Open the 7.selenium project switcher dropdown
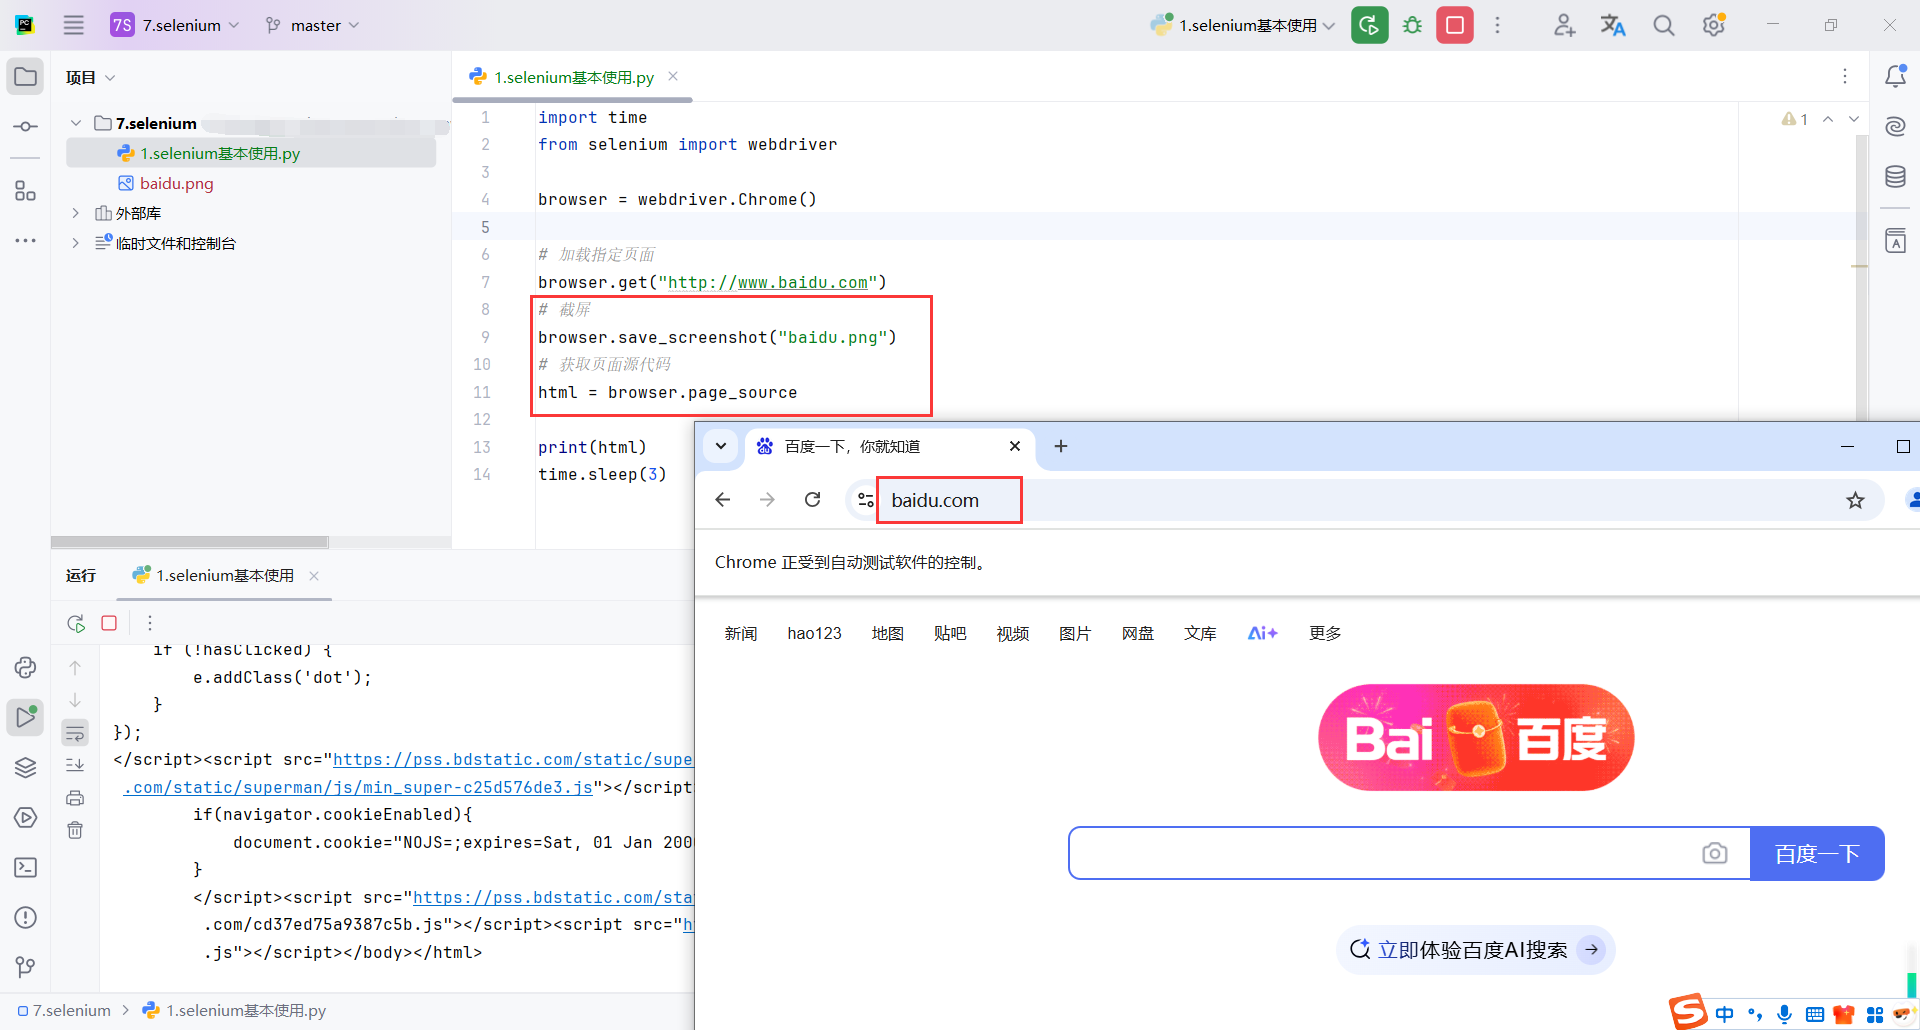The height and width of the screenshot is (1030, 1920). [x=176, y=25]
